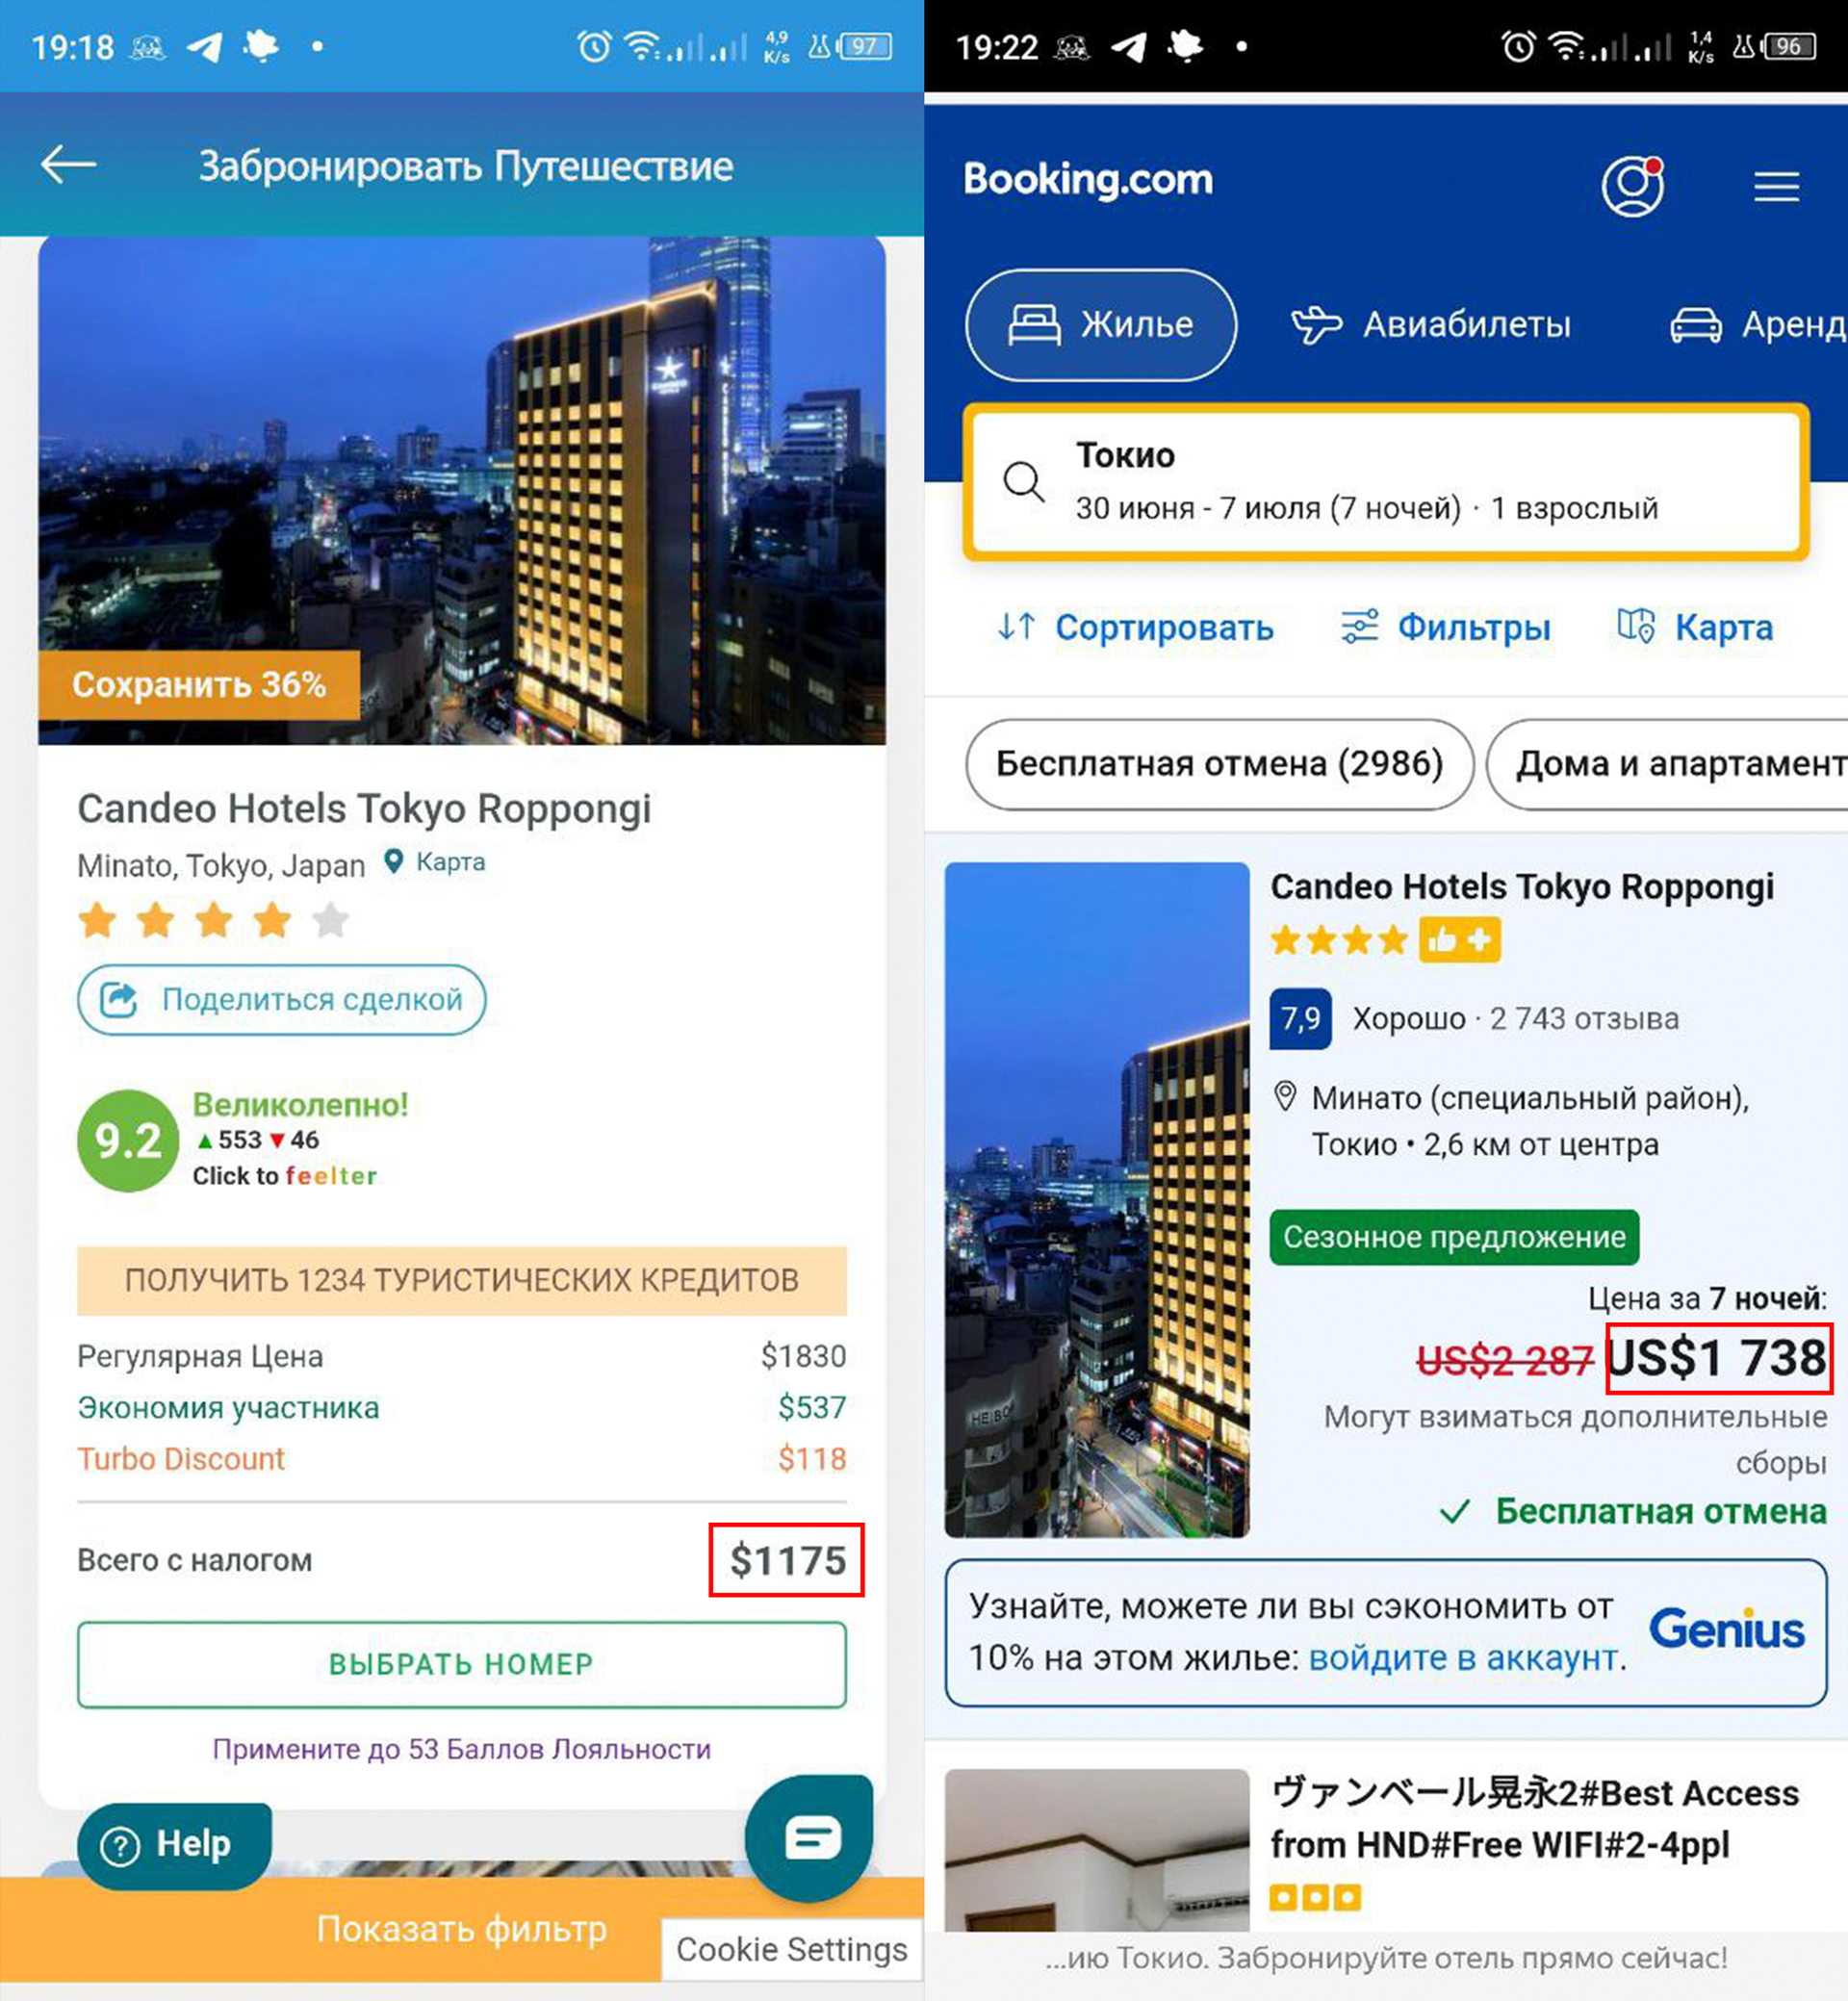Toggle Бесплатная отмена (2986) filter chip
This screenshot has width=1848, height=2001.
pyautogui.click(x=1219, y=764)
